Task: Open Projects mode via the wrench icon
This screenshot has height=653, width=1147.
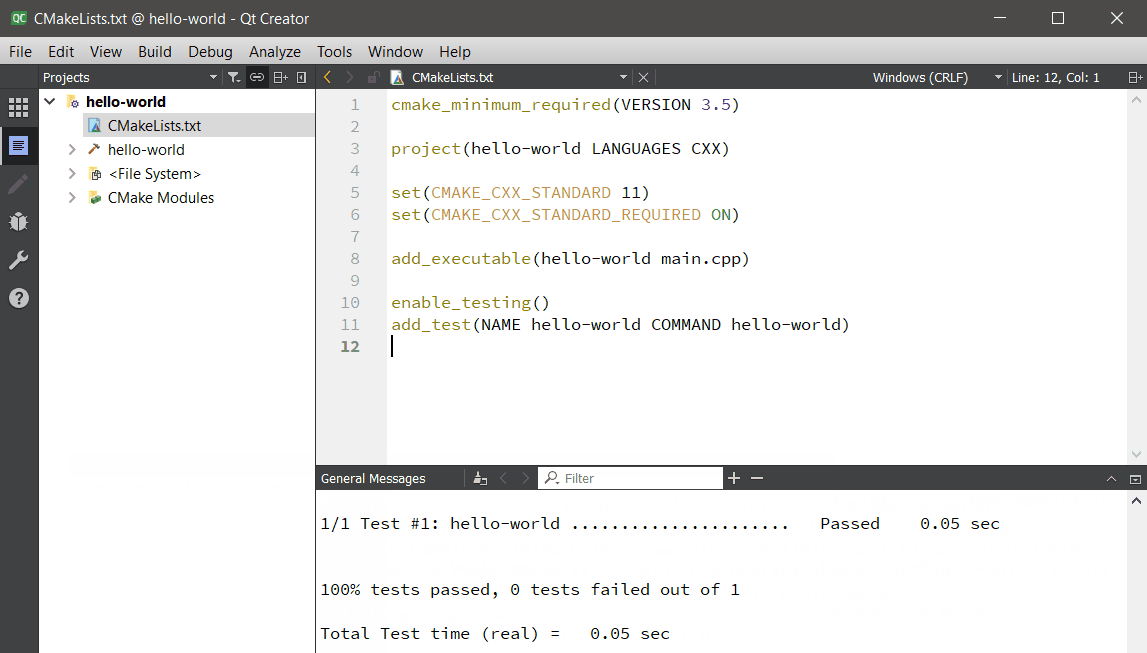Action: coord(18,260)
